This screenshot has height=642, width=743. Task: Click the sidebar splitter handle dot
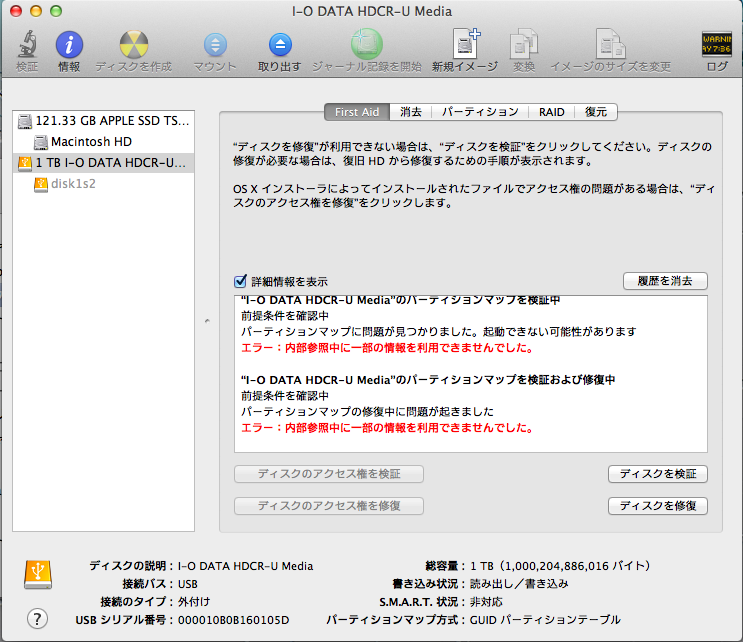pos(207,321)
